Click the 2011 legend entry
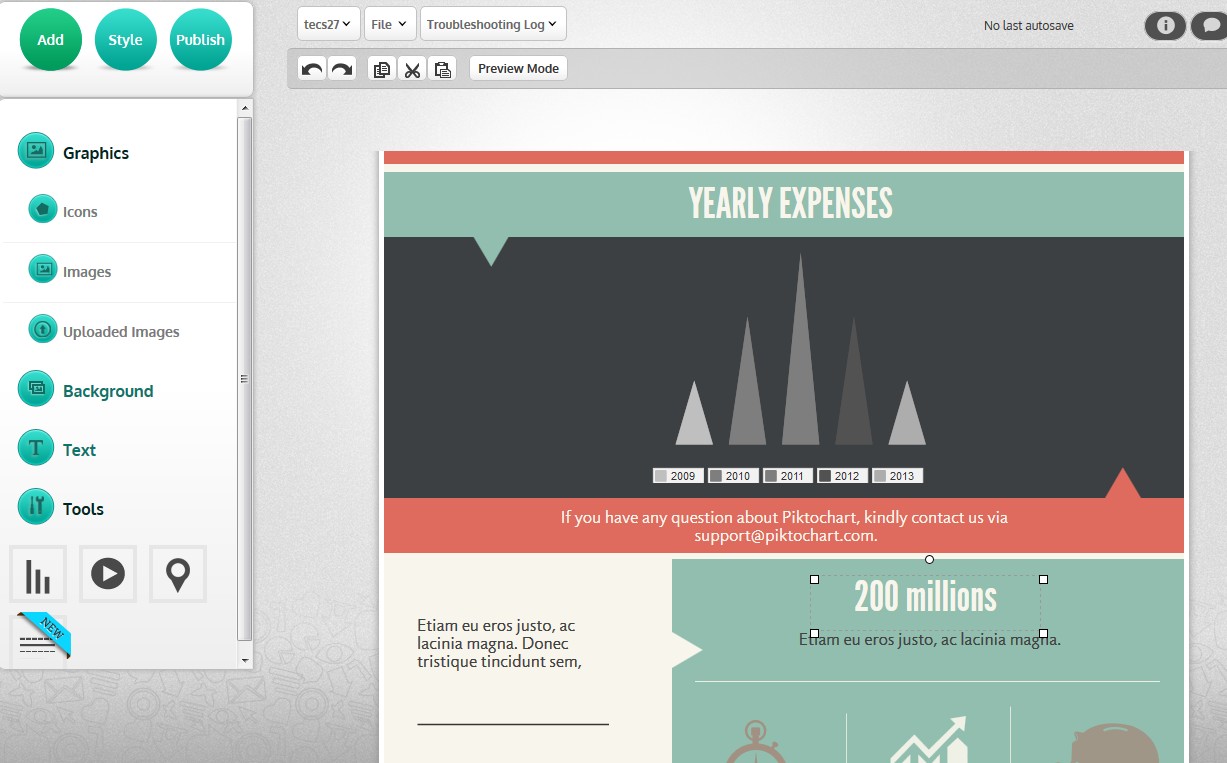This screenshot has width=1227, height=763. click(786, 476)
